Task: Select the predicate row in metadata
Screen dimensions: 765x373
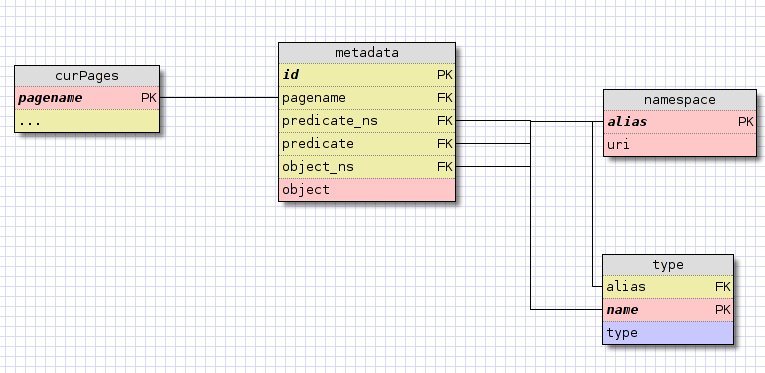Action: click(x=367, y=144)
